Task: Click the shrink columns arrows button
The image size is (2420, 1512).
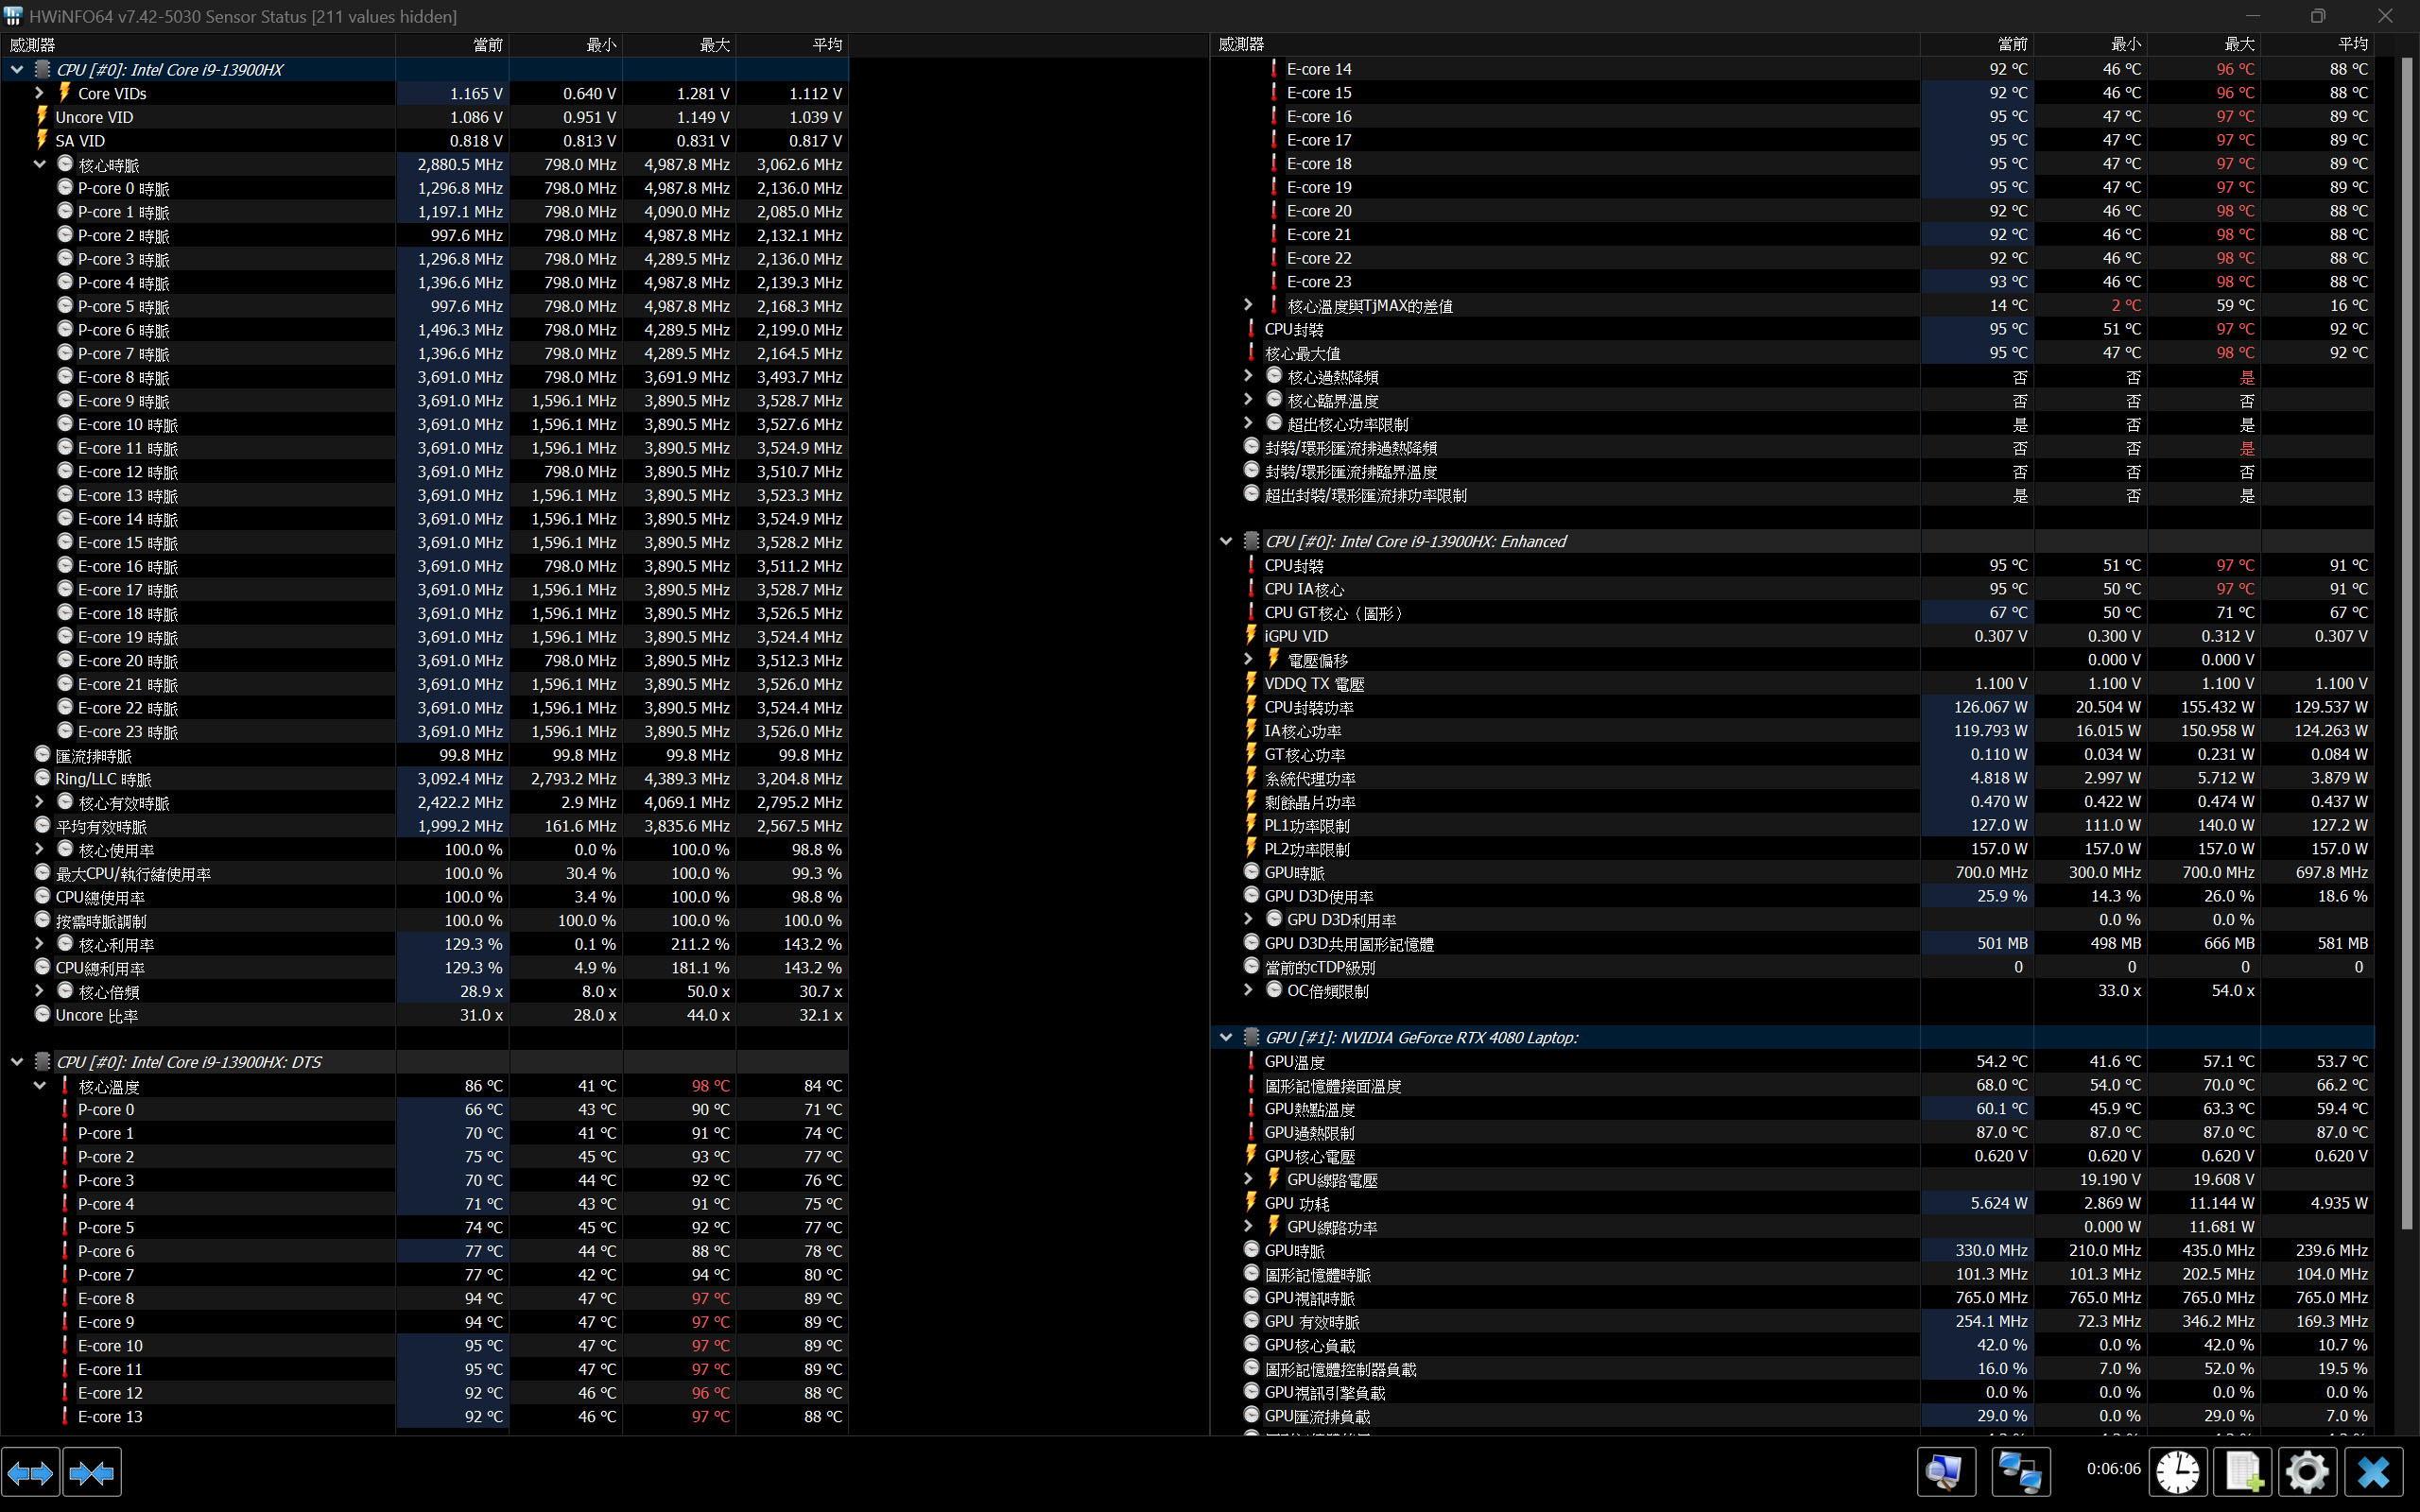Action: (92, 1472)
